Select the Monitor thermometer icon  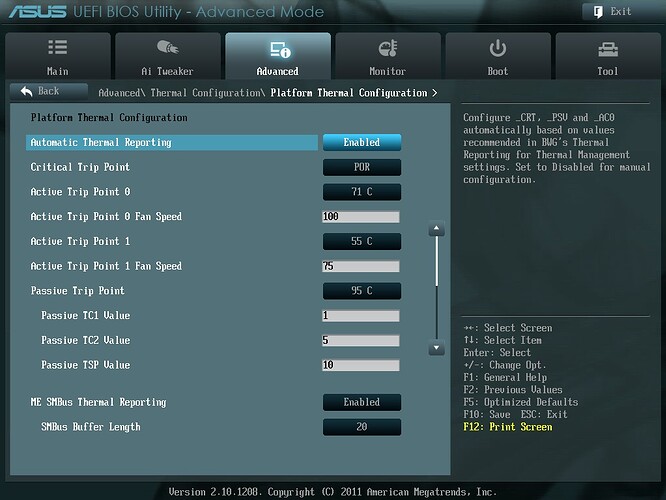(x=387, y=49)
